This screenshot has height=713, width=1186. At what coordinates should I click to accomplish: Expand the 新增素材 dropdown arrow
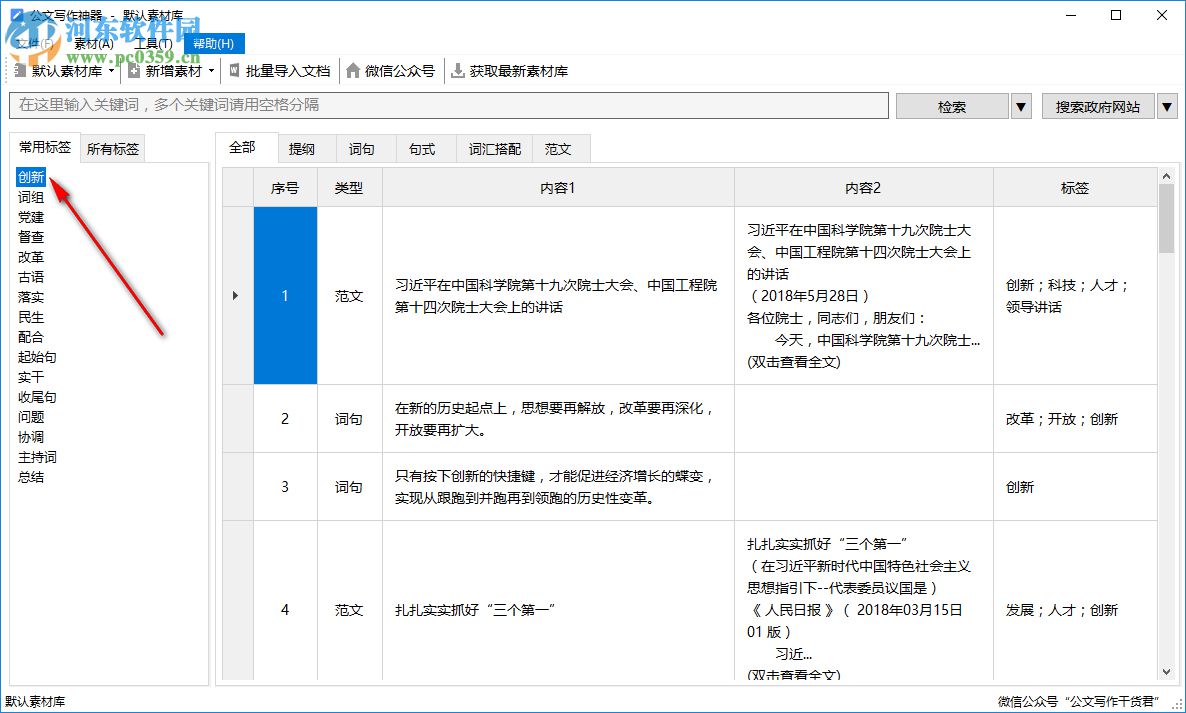(x=212, y=71)
